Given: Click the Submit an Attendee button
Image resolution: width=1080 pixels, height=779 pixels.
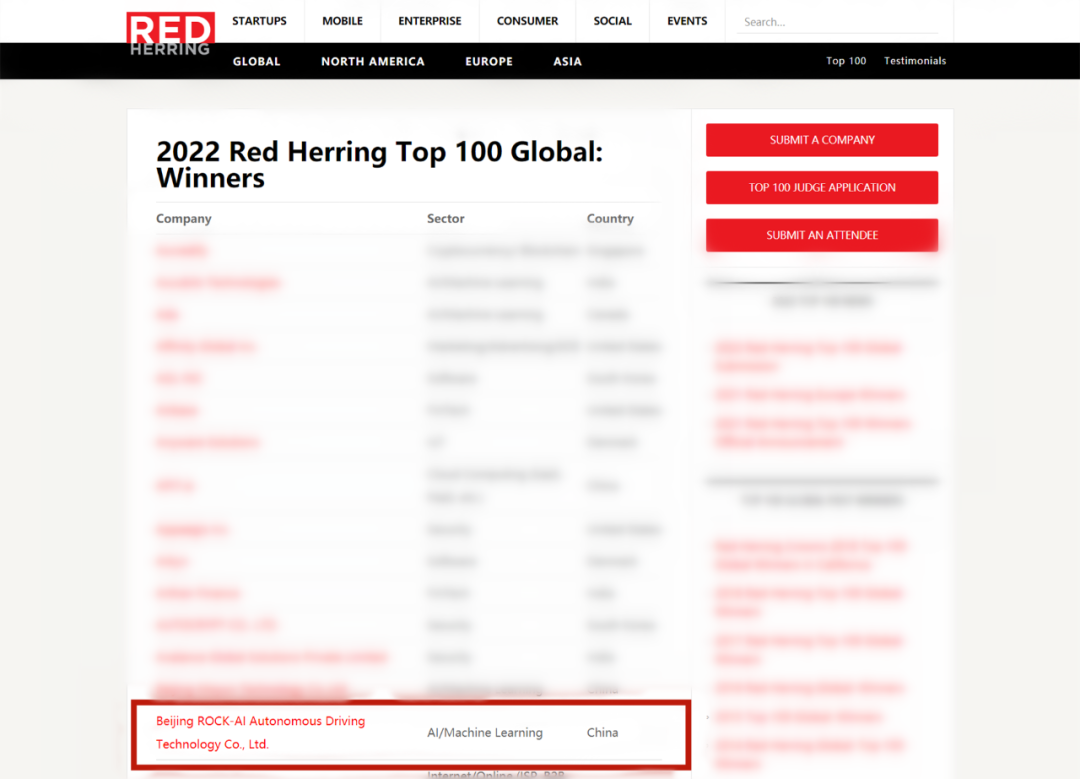Looking at the screenshot, I should pyautogui.click(x=822, y=235).
